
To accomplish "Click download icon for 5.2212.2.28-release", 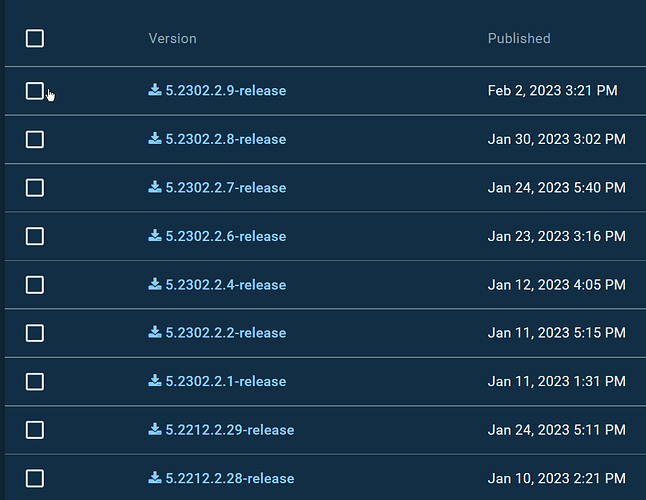I will click(155, 478).
